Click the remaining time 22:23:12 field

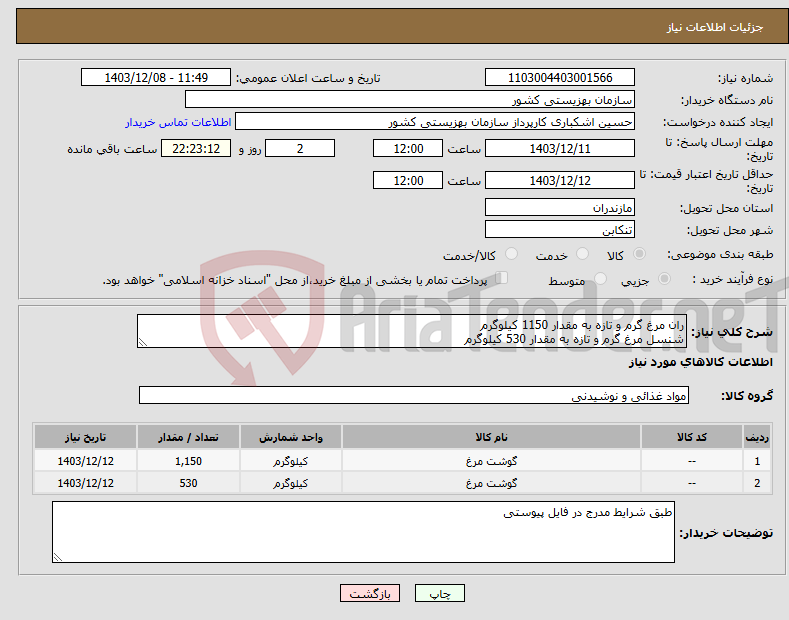196,148
